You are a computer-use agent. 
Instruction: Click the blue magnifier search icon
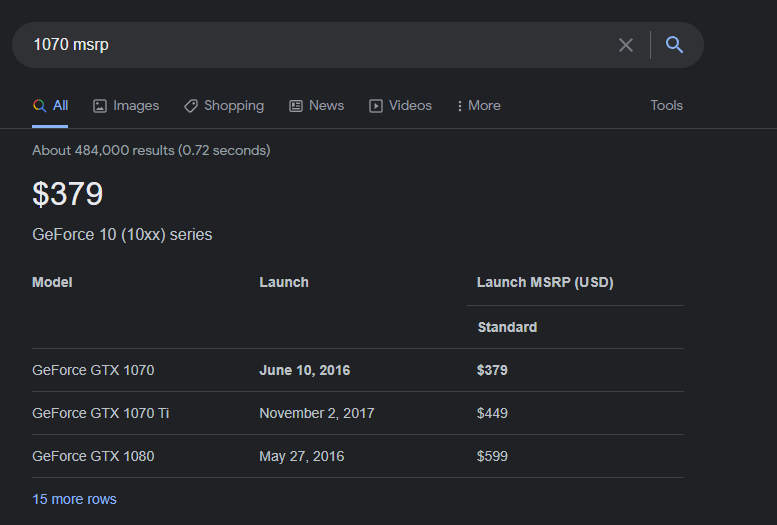point(674,45)
